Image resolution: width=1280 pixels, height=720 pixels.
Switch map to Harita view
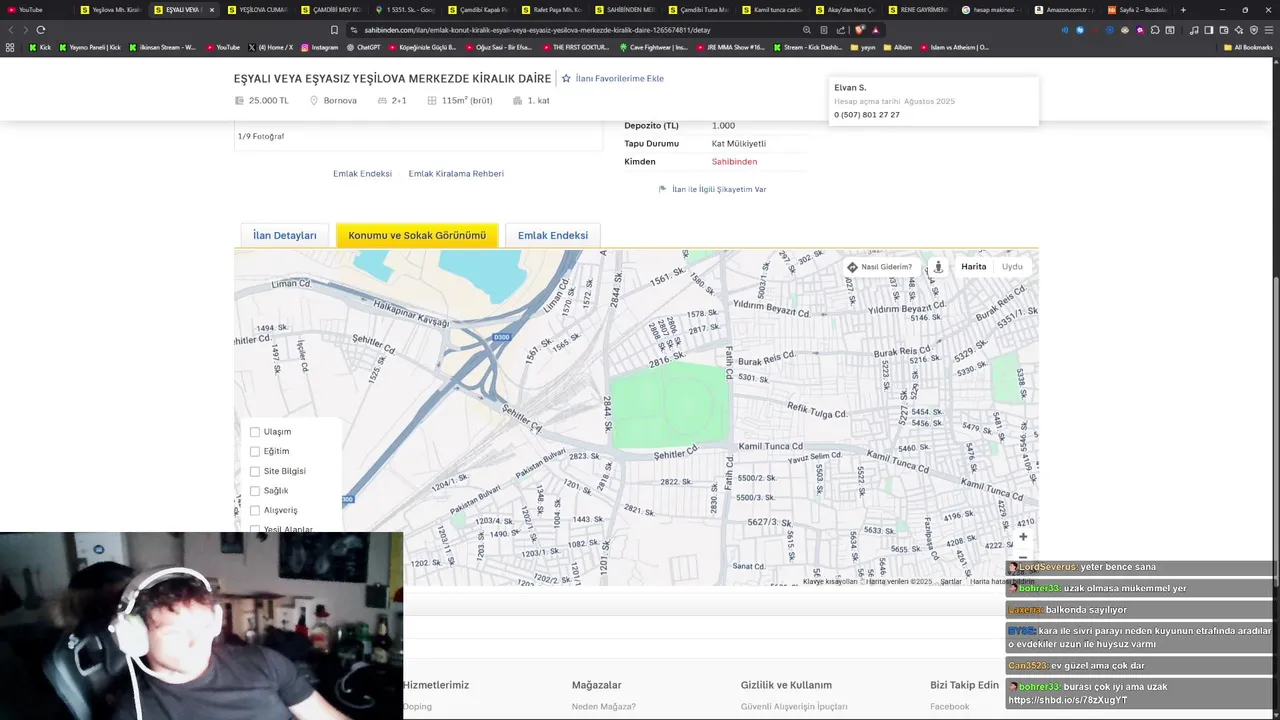[x=973, y=267]
